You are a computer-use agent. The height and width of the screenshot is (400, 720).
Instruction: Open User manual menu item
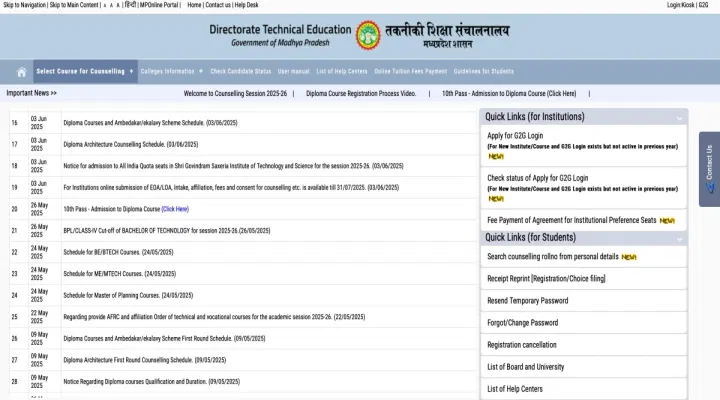(293, 71)
